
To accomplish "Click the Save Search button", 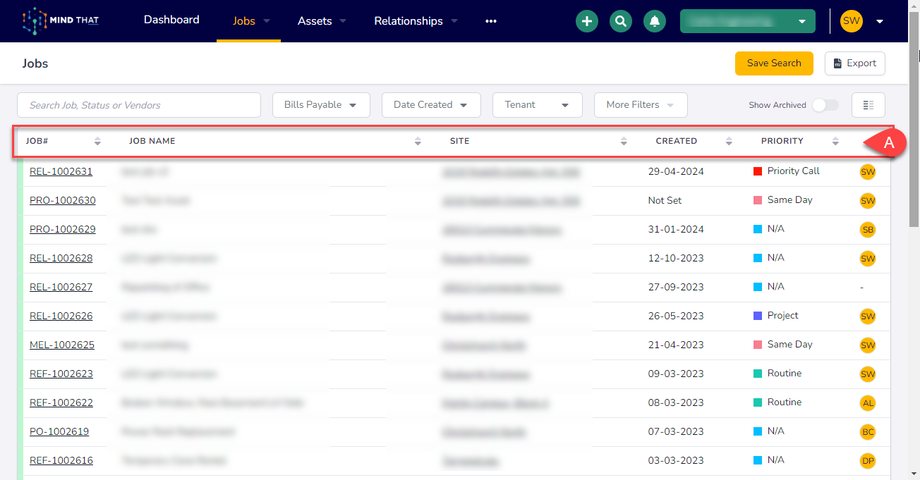I will point(774,63).
